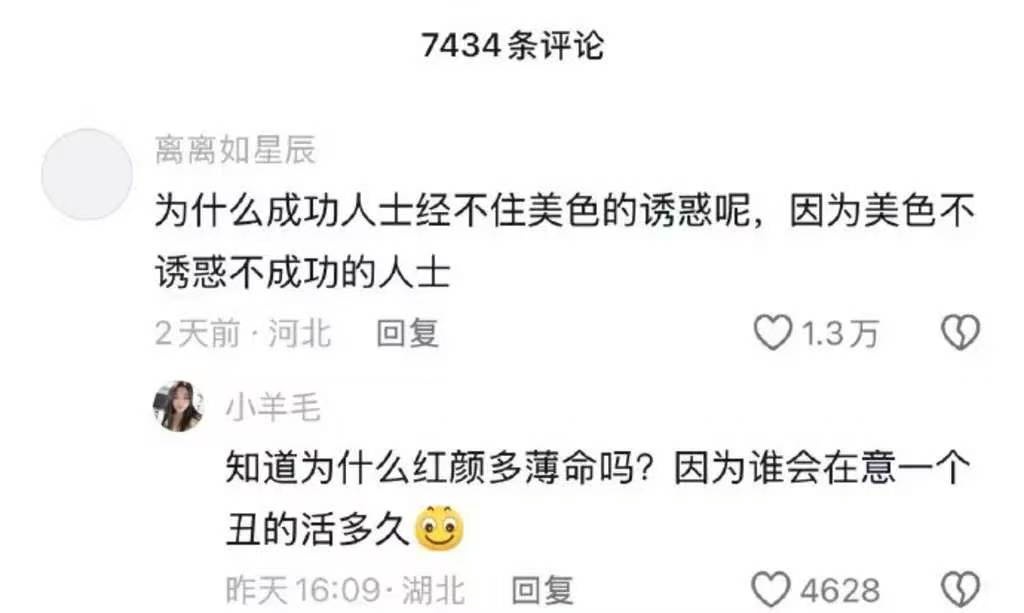Tap the 7434条评论 header
The width and height of the screenshot is (1024, 613).
pos(513,46)
